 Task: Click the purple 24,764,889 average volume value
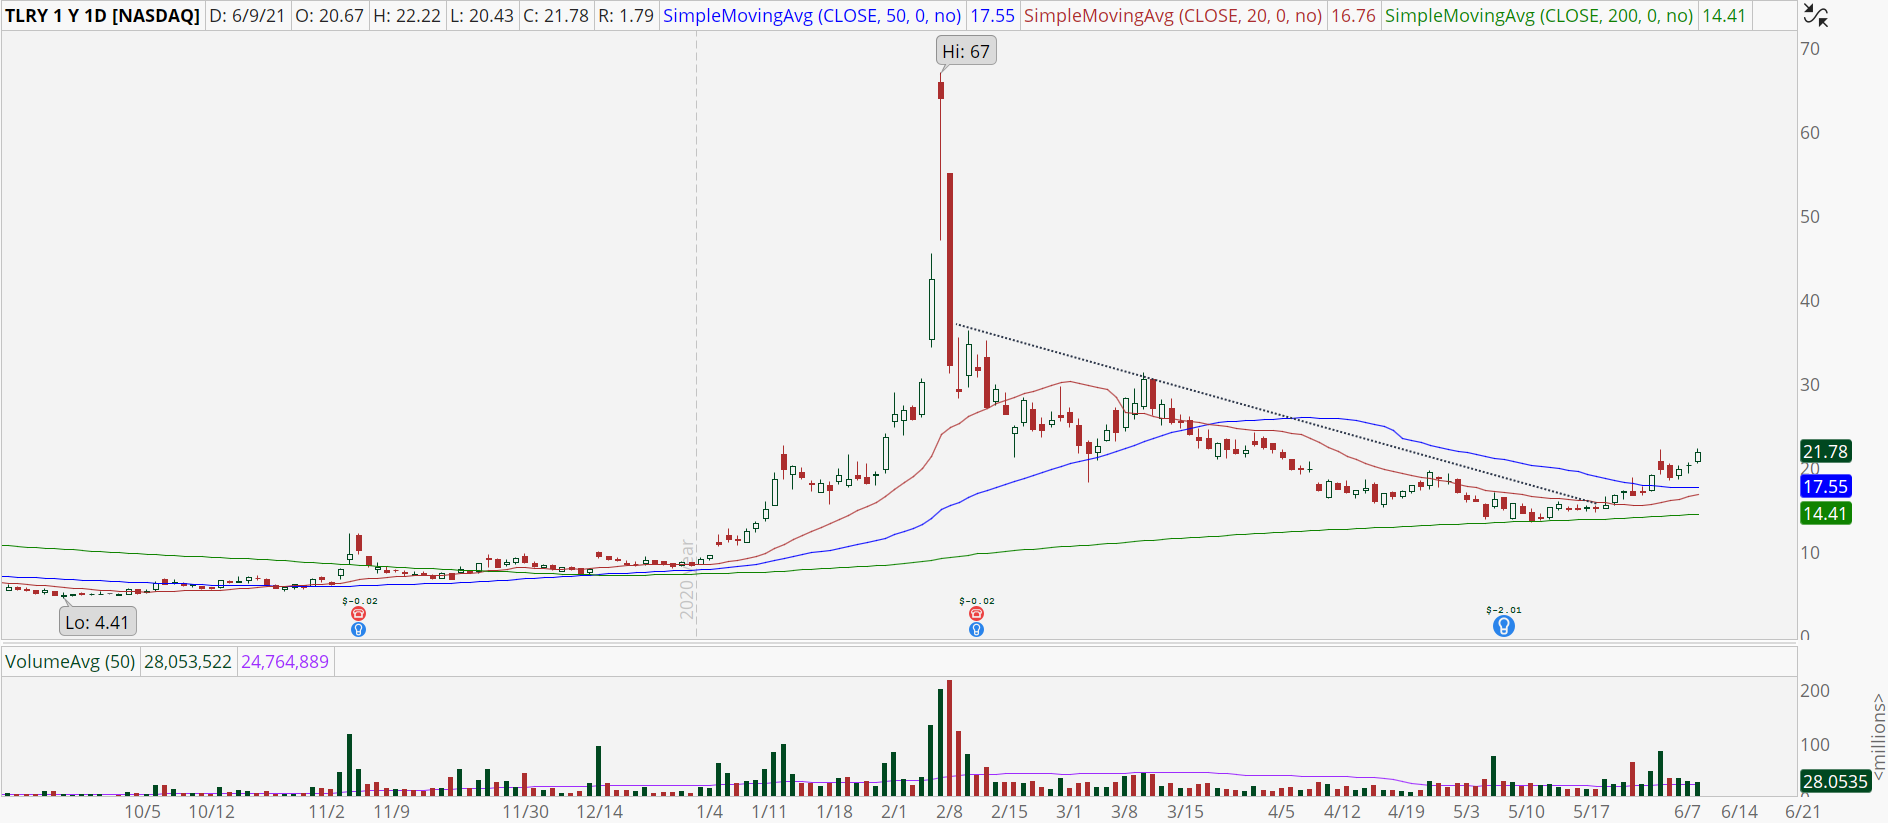pyautogui.click(x=285, y=662)
